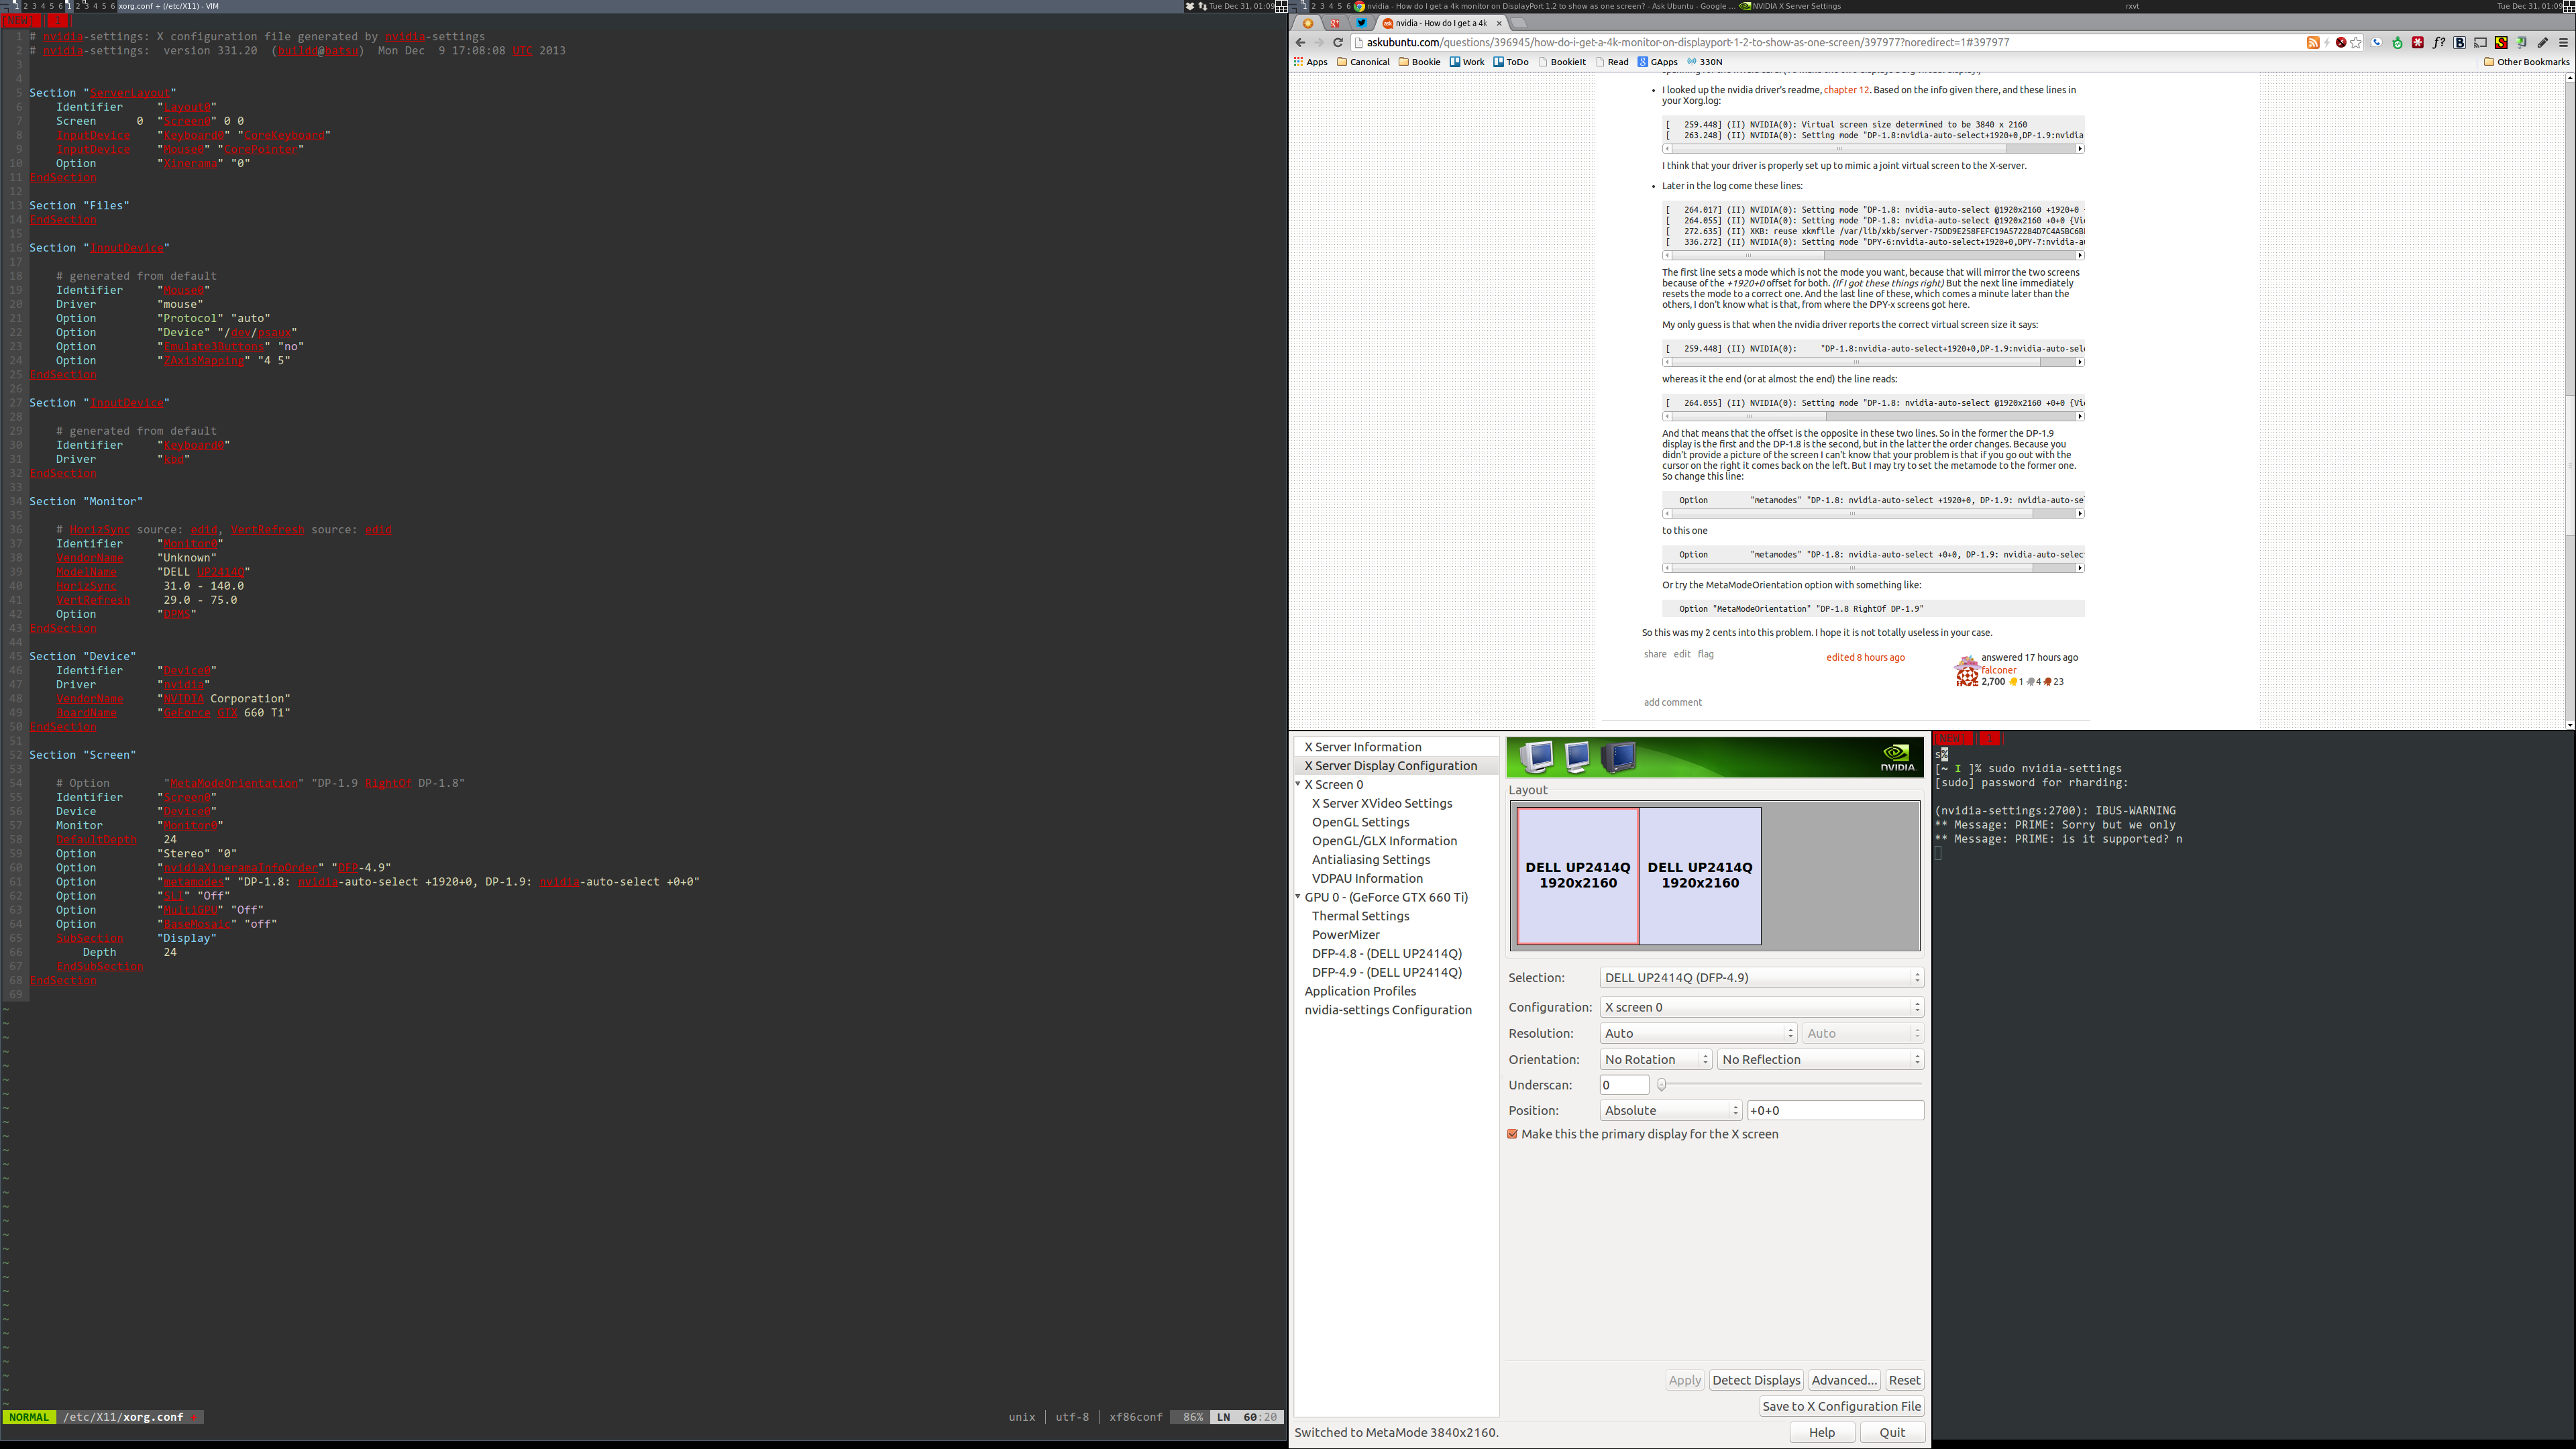Click the cast screen extension icon

click(x=2481, y=42)
